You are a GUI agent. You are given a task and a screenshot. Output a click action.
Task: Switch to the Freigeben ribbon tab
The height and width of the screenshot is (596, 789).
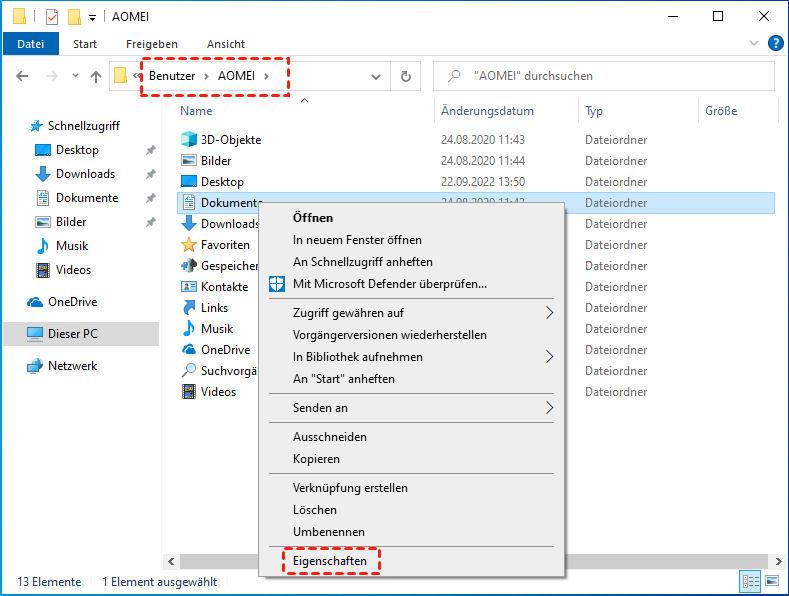[151, 44]
